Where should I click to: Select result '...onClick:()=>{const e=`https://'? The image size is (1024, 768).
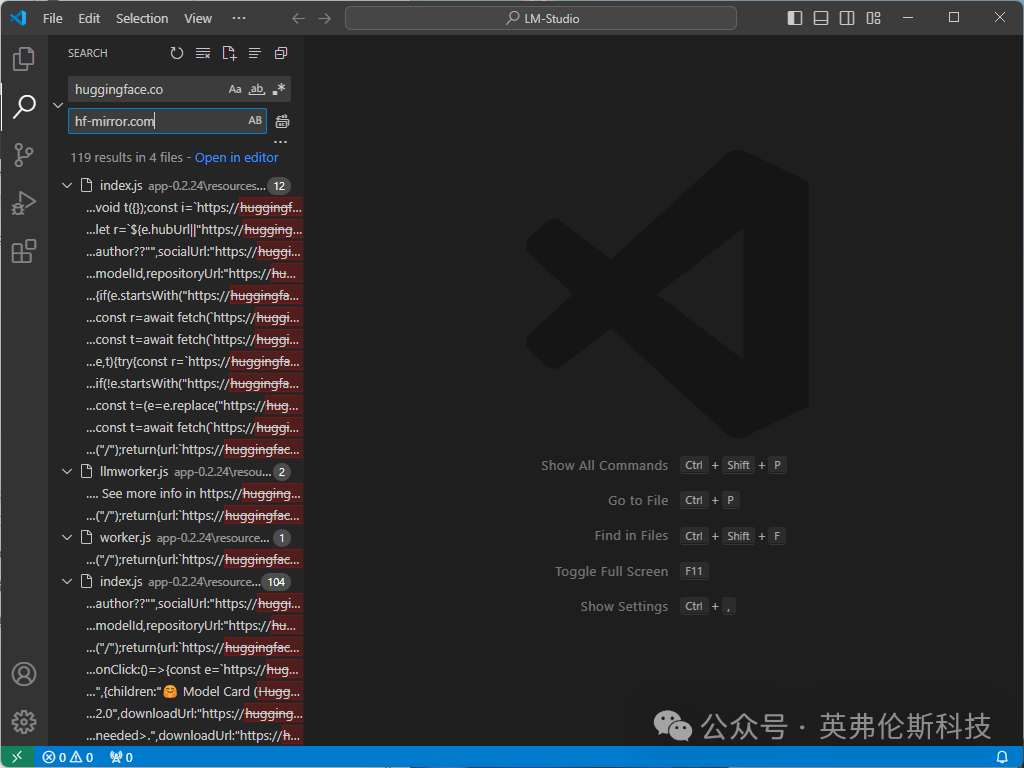pos(194,669)
